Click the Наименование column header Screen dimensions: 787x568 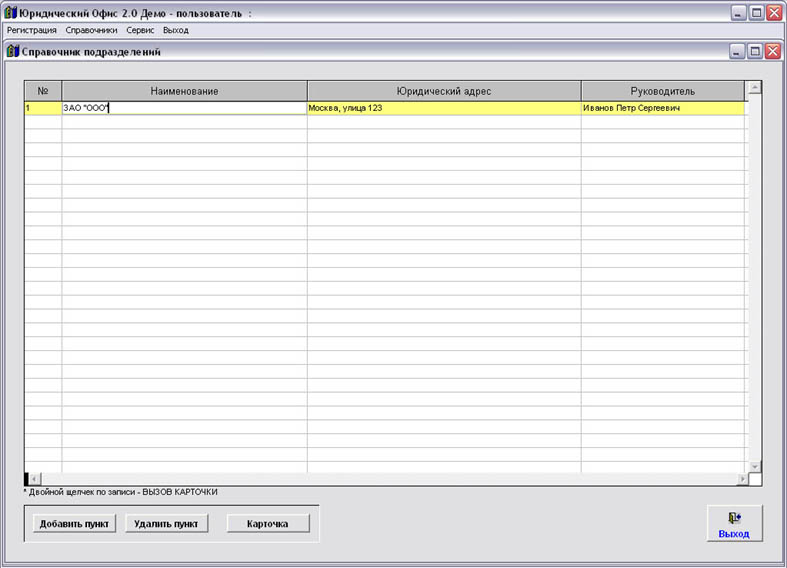point(184,91)
